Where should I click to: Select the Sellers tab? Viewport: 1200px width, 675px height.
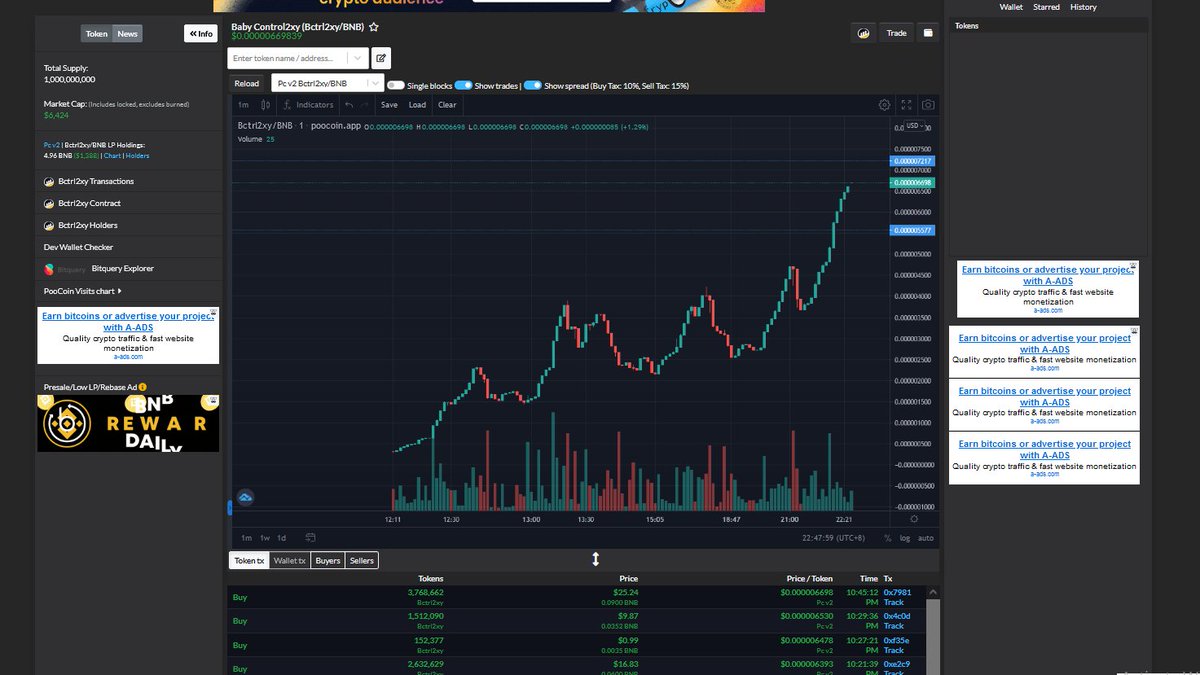[362, 561]
